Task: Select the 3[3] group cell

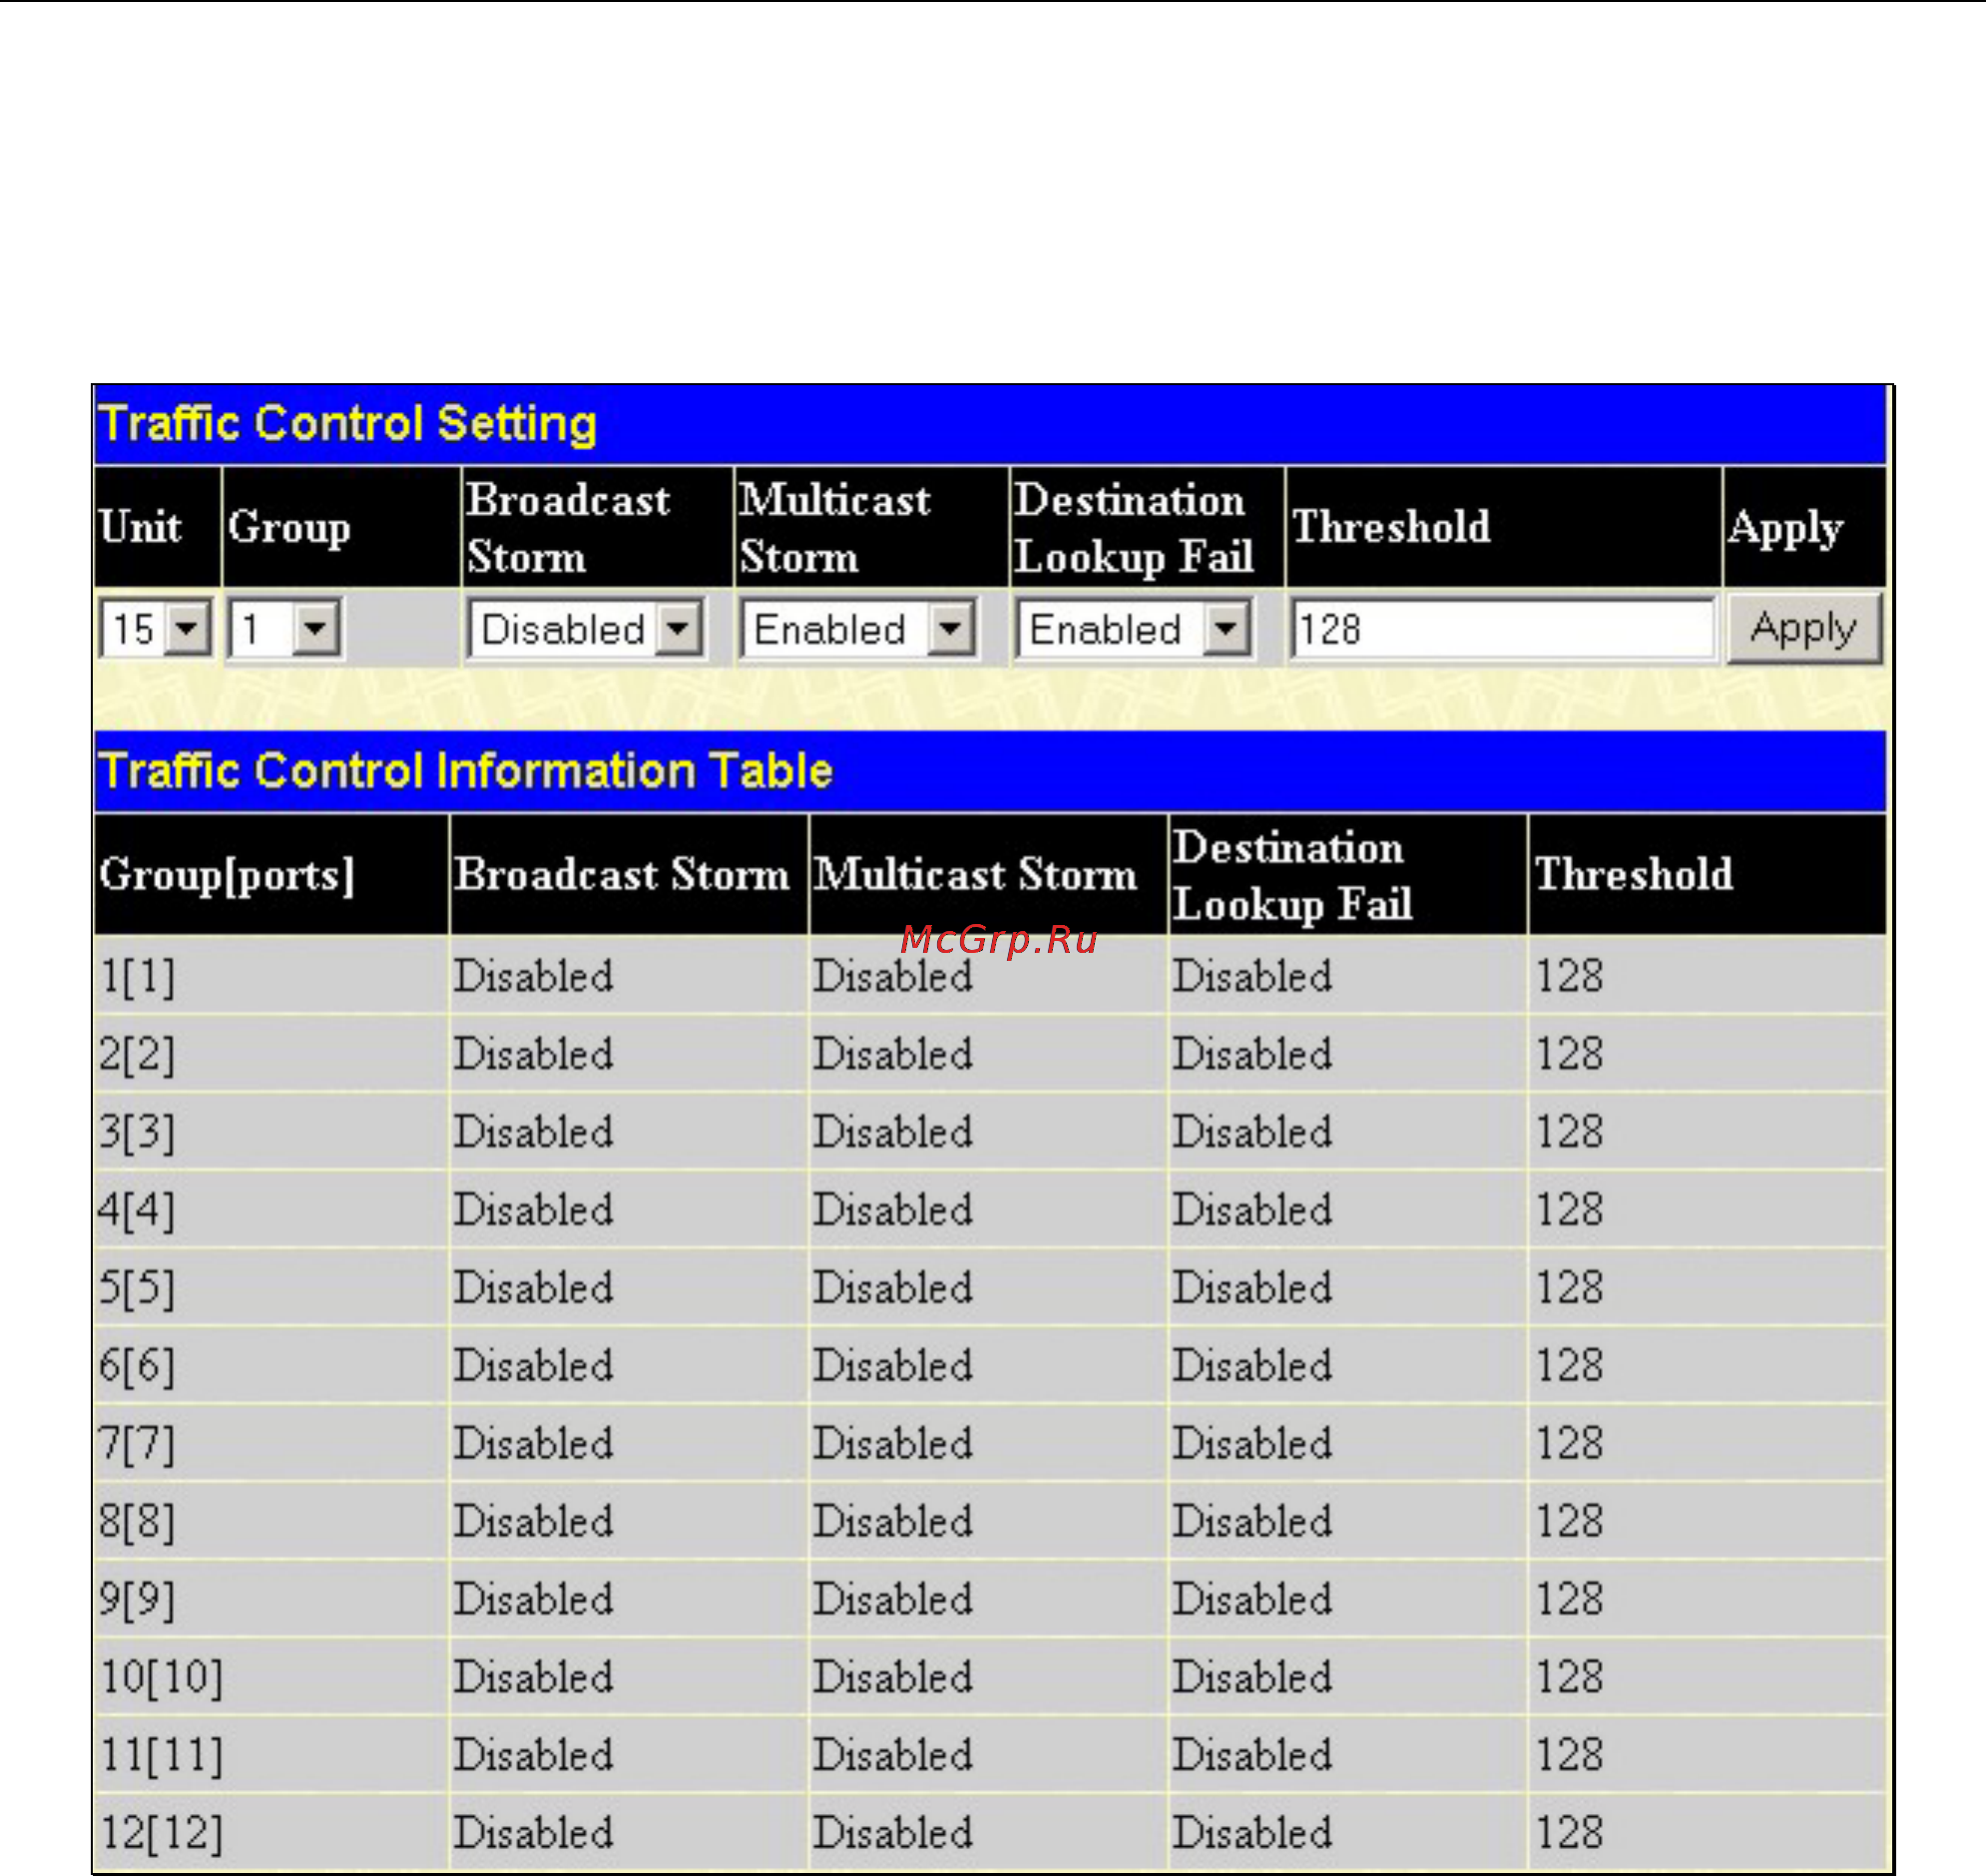Action: (x=271, y=1131)
